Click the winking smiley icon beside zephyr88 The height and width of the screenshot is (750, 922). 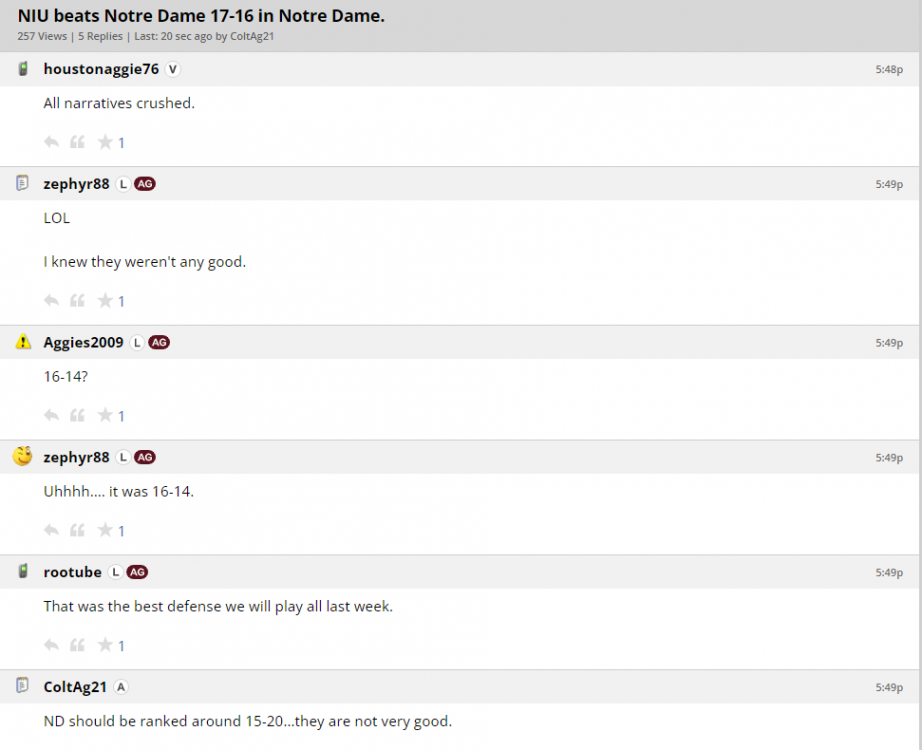(x=23, y=457)
